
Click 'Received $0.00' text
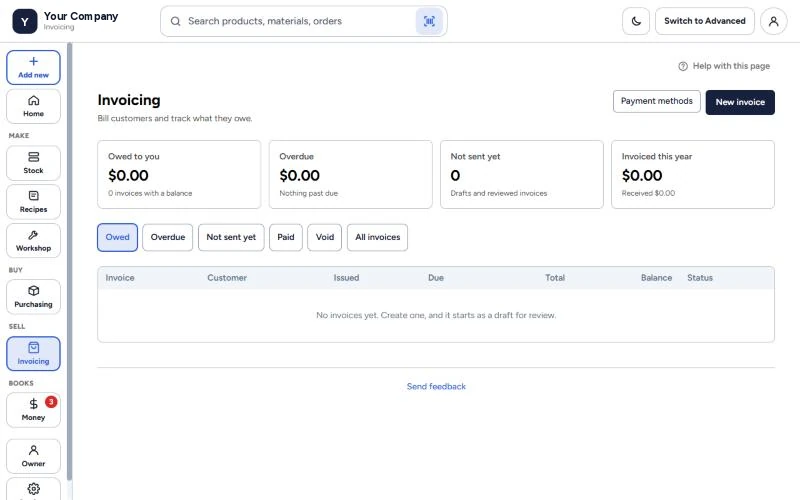point(648,193)
